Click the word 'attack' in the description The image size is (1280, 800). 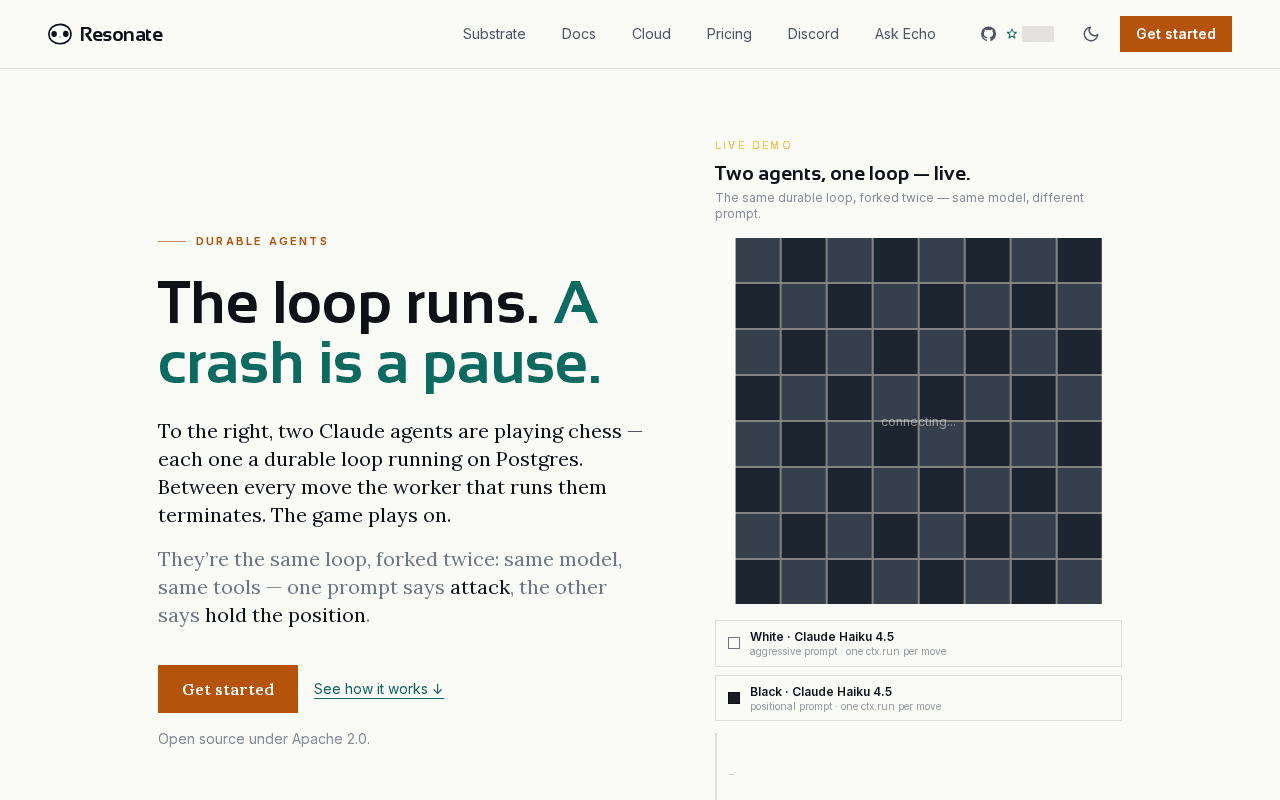[480, 587]
